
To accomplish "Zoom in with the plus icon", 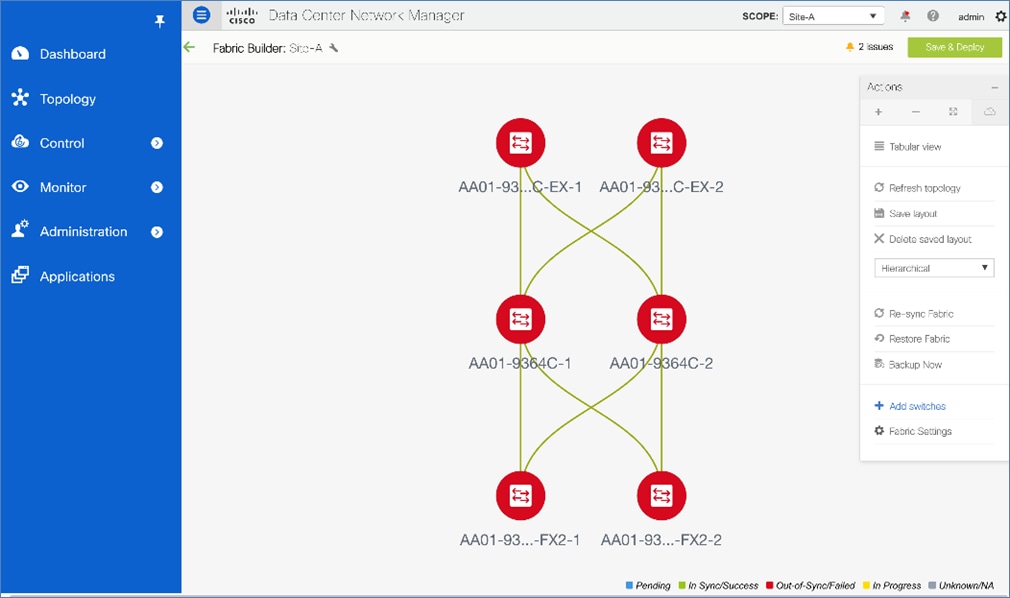I will [878, 112].
